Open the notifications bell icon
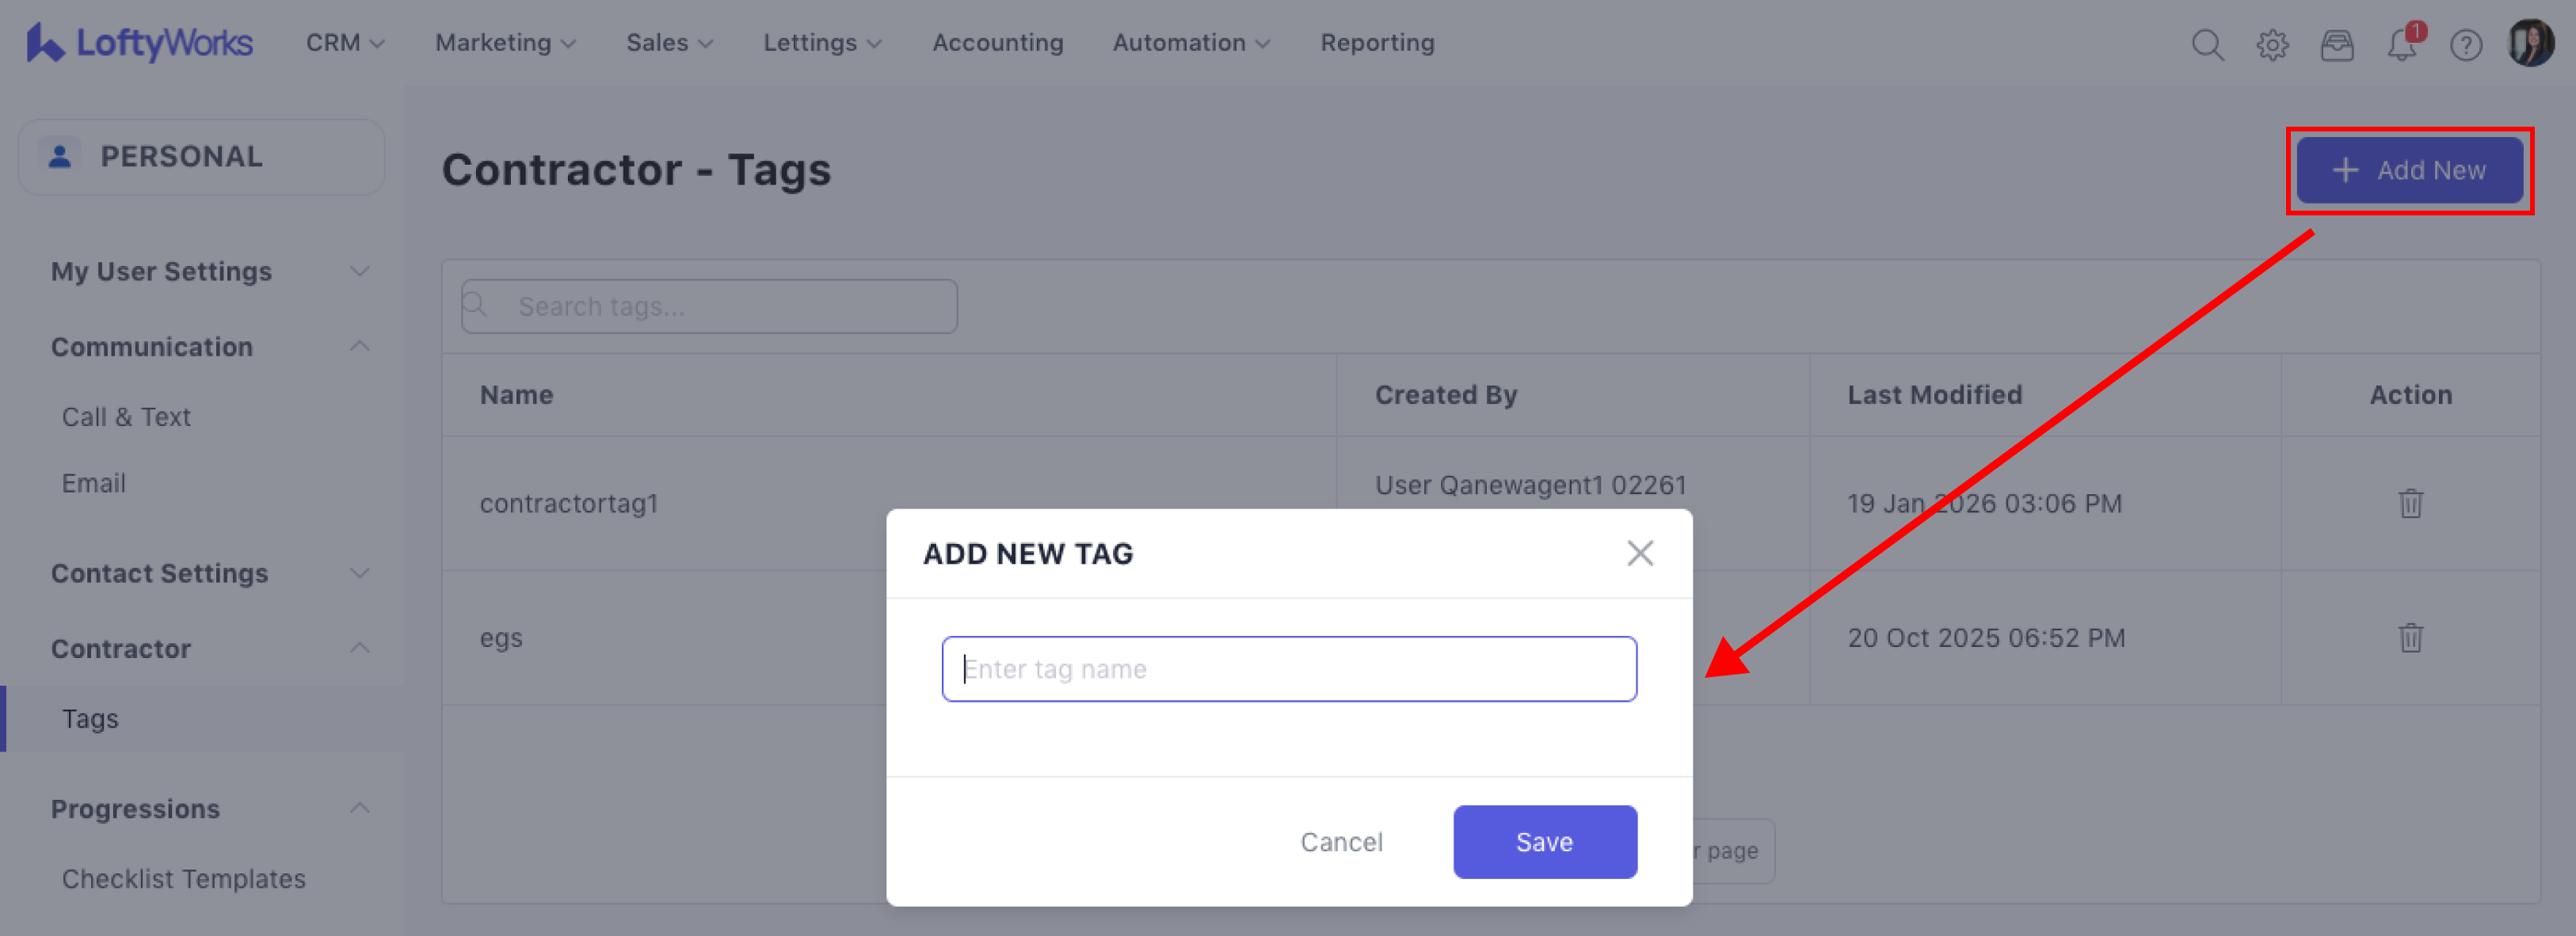The height and width of the screenshot is (936, 2576). tap(2402, 45)
